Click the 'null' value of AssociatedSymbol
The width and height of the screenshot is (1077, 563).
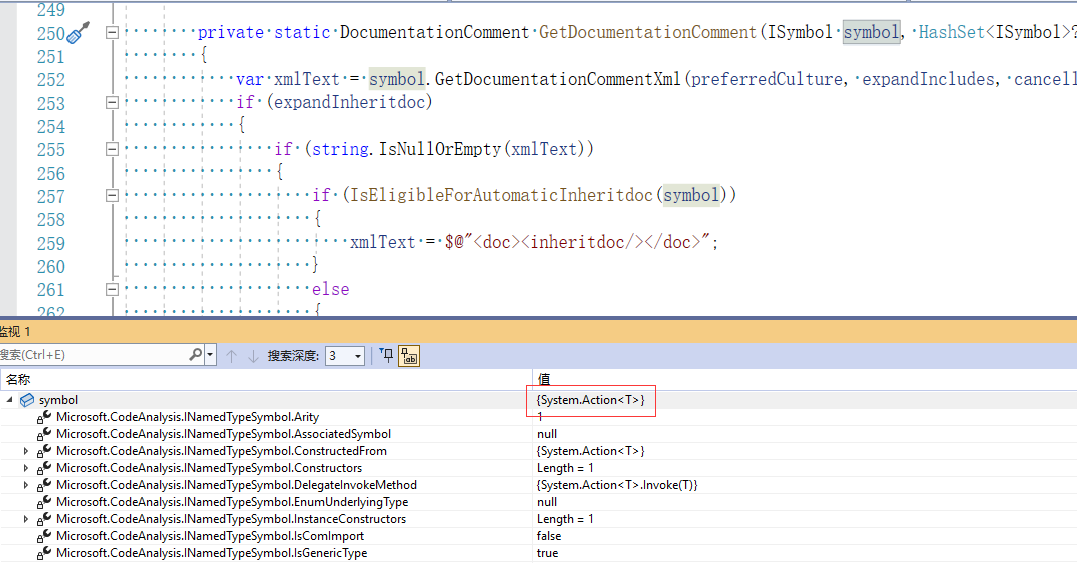547,434
